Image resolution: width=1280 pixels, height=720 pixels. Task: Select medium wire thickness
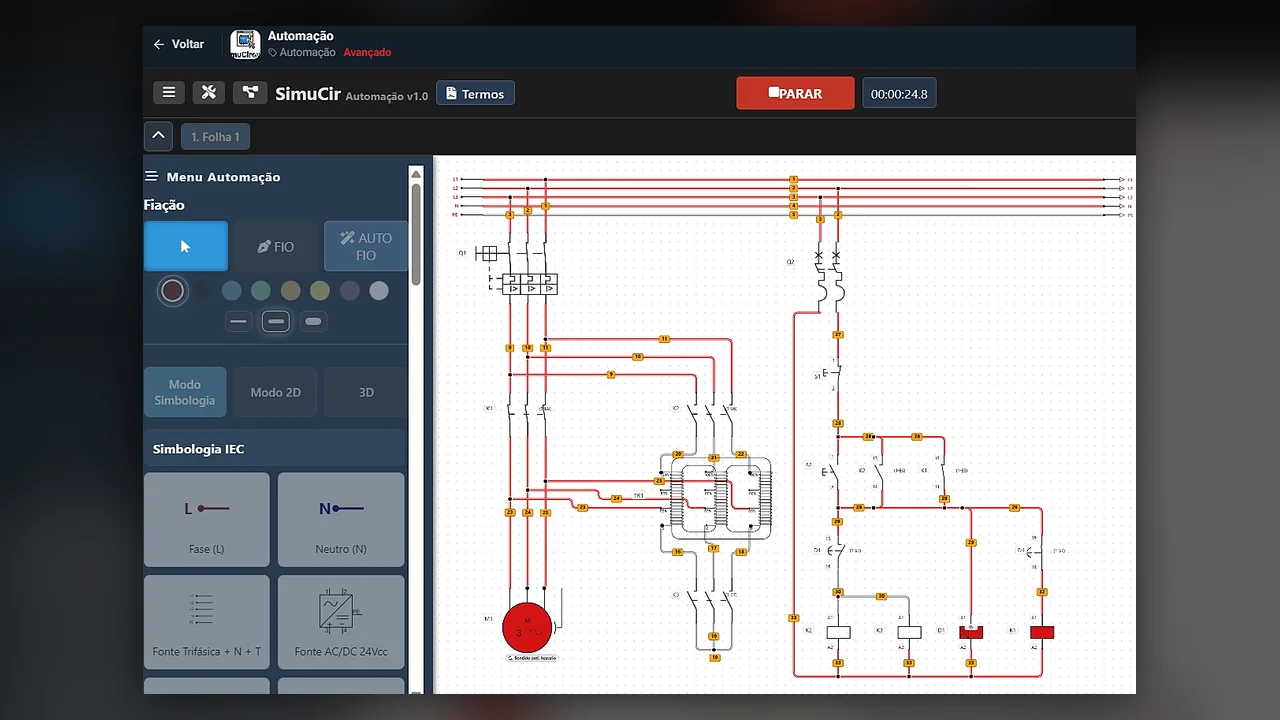coord(276,322)
